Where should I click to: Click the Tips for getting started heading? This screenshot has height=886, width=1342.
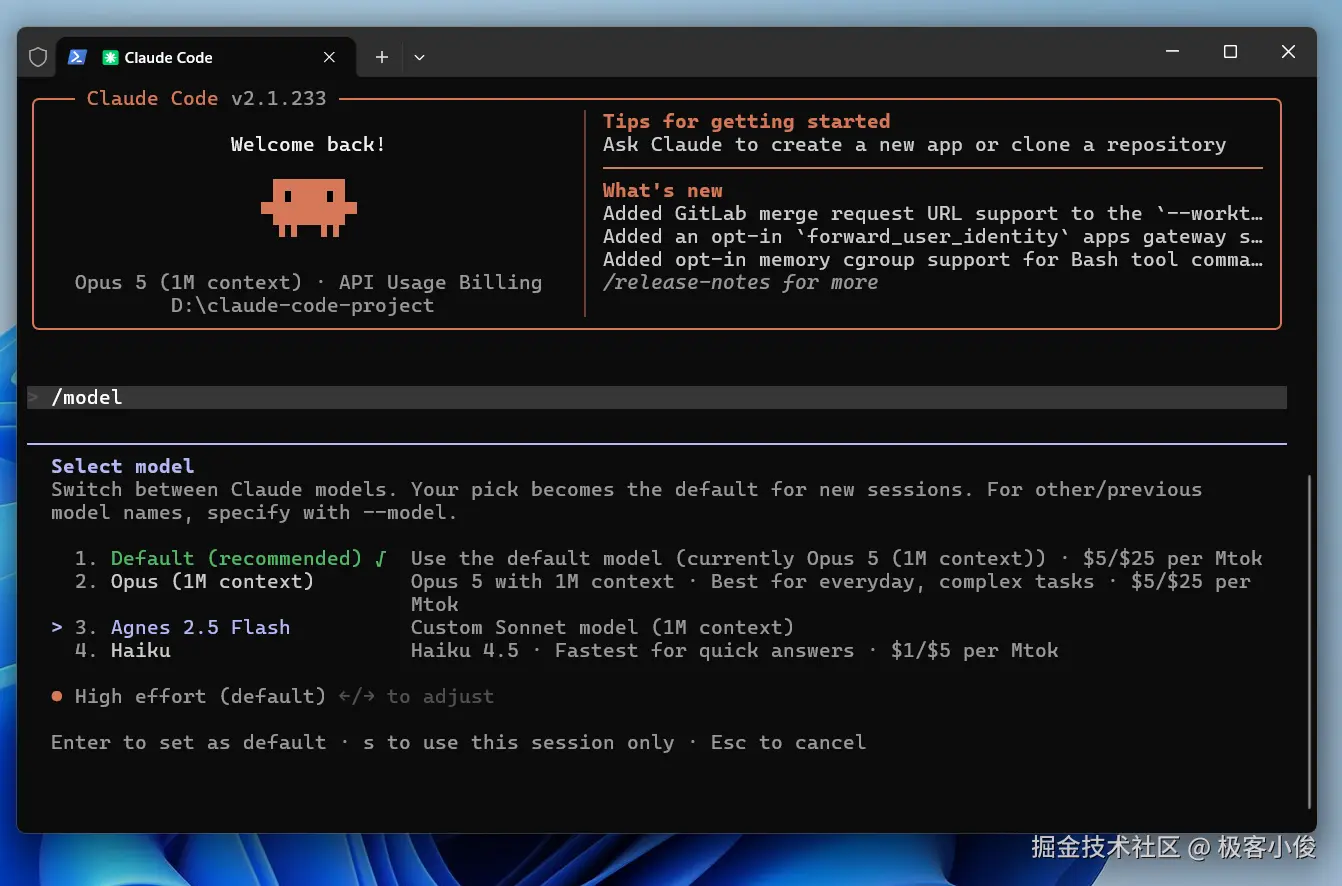click(746, 121)
